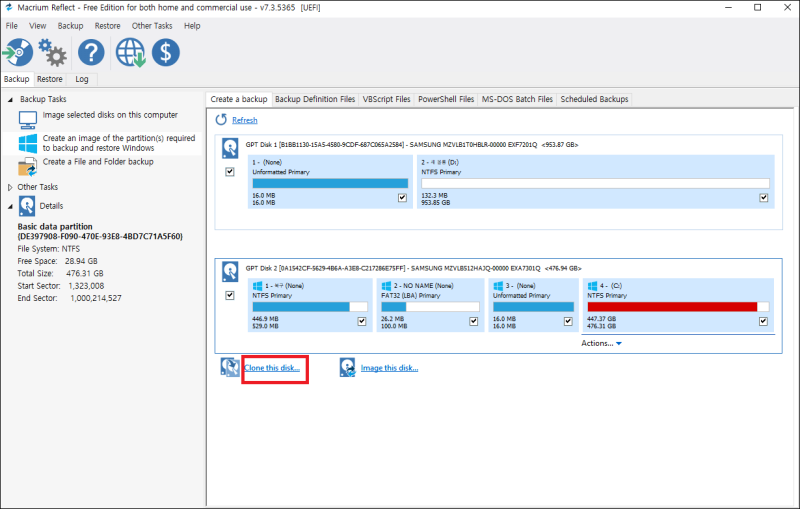This screenshot has height=509, width=800.
Task: Click the Image this disk... link
Action: [x=390, y=368]
